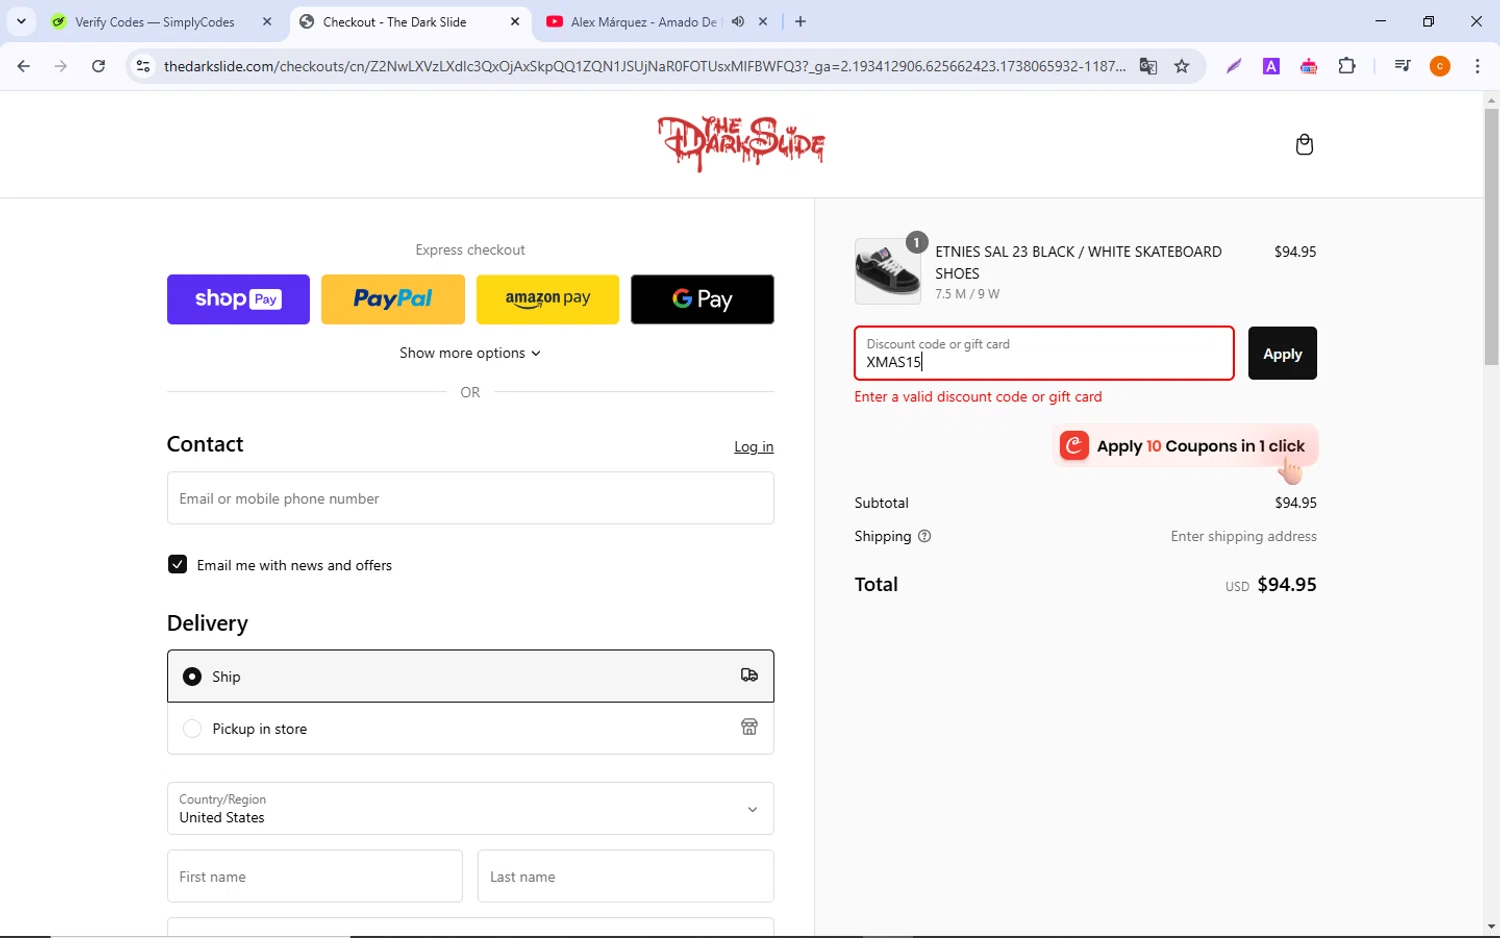Pay with Amazon Pay button

coord(548,299)
